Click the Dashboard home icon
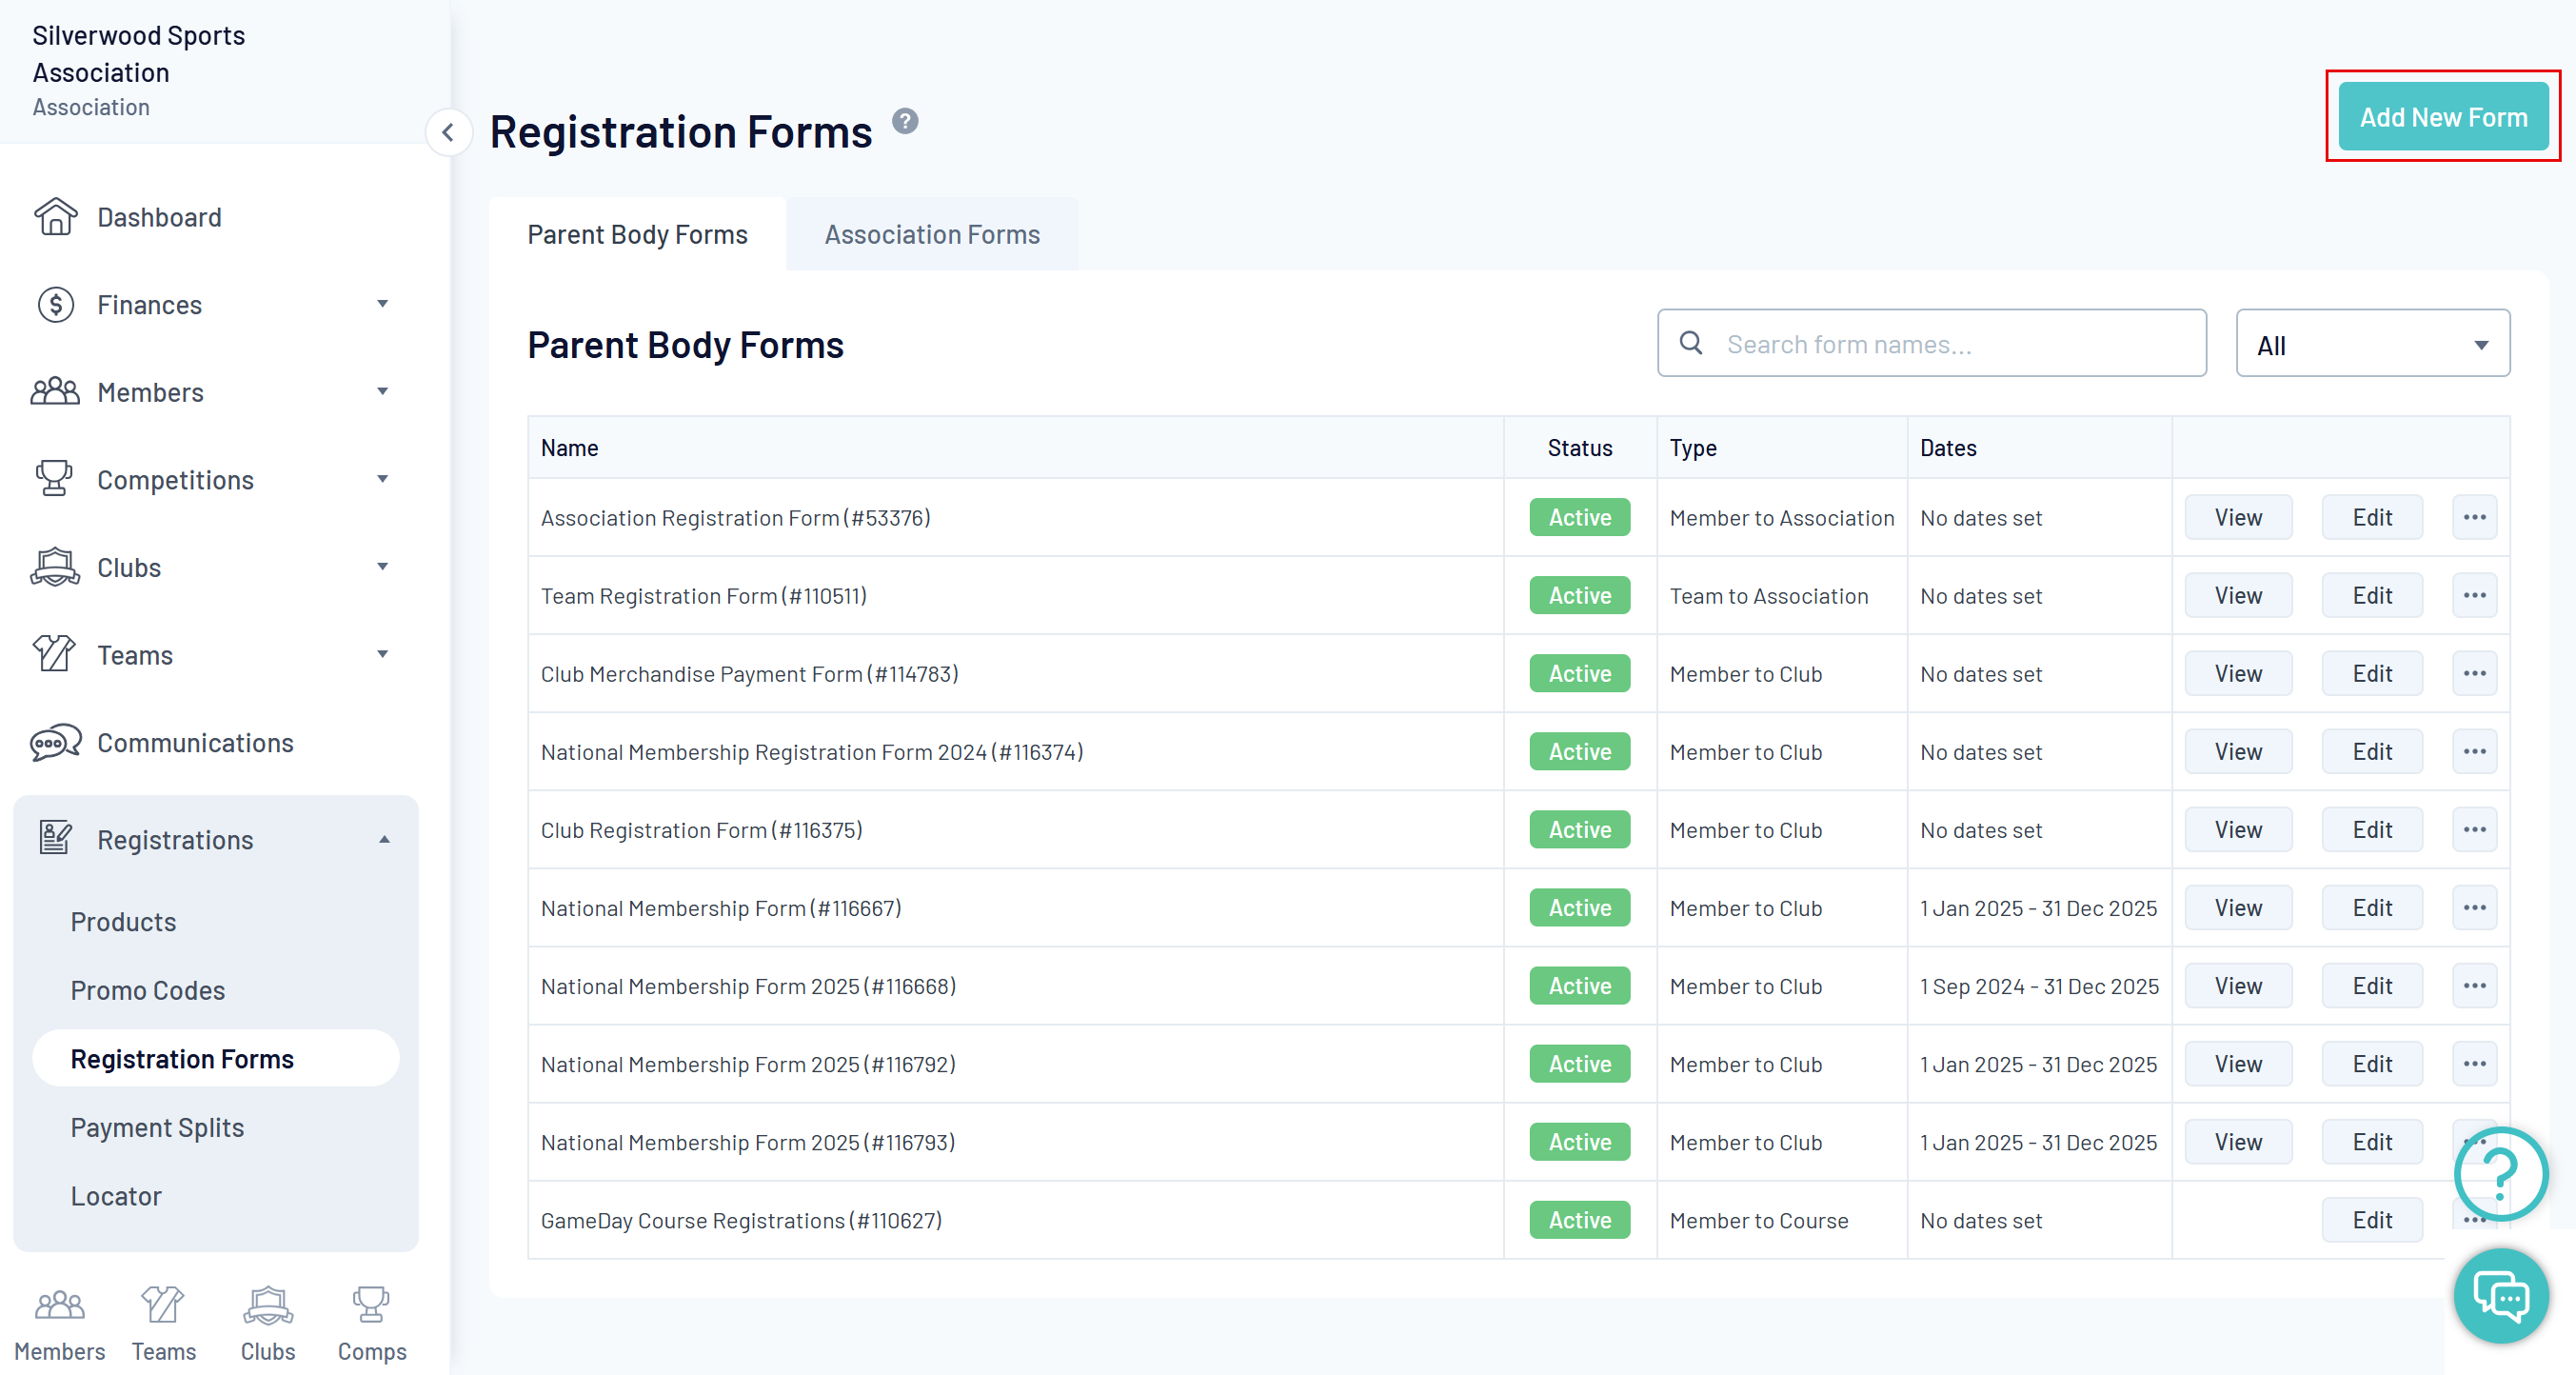Screen dimensions: 2576x1375 click(x=55, y=217)
